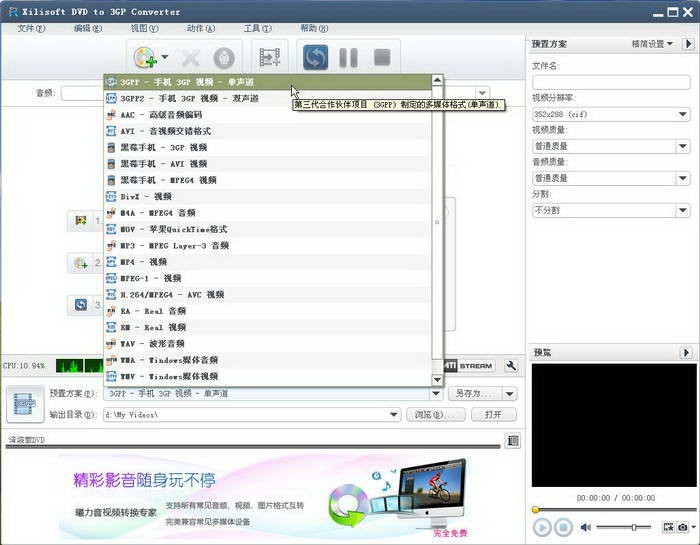Select MPEG-1 视频 profile
The image size is (700, 545).
(268, 279)
